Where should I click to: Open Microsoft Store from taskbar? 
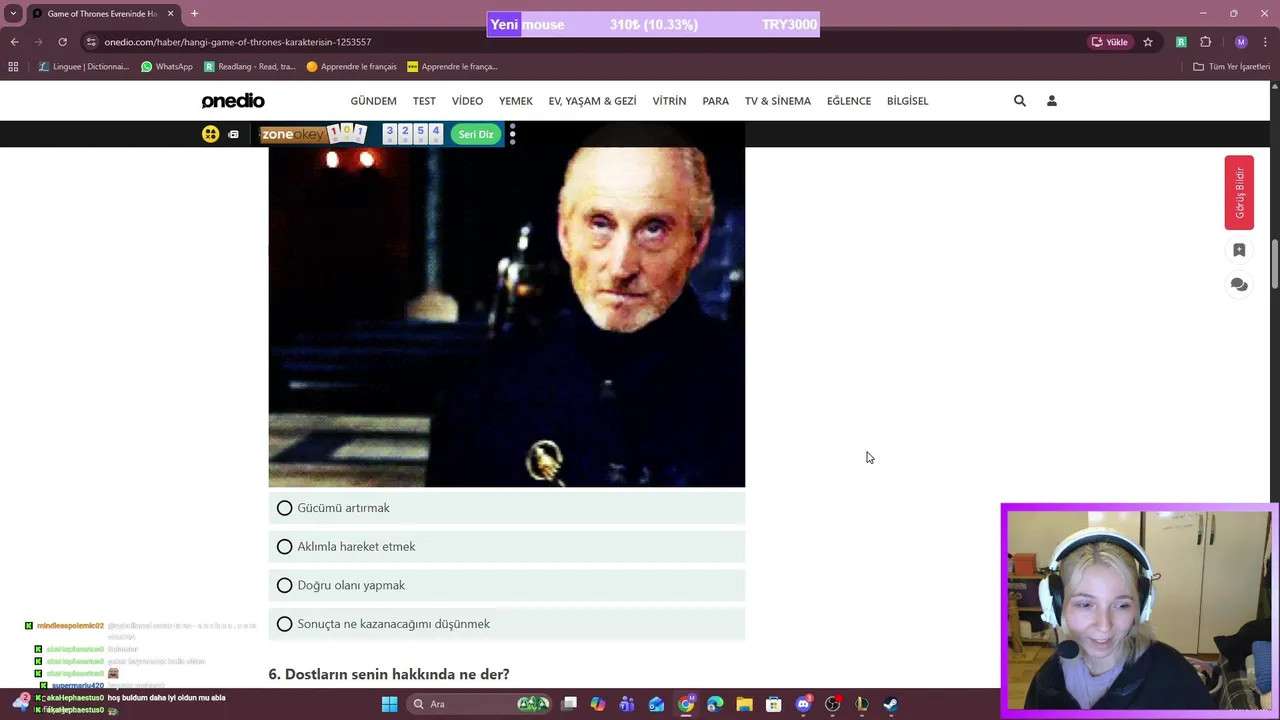pos(773,704)
